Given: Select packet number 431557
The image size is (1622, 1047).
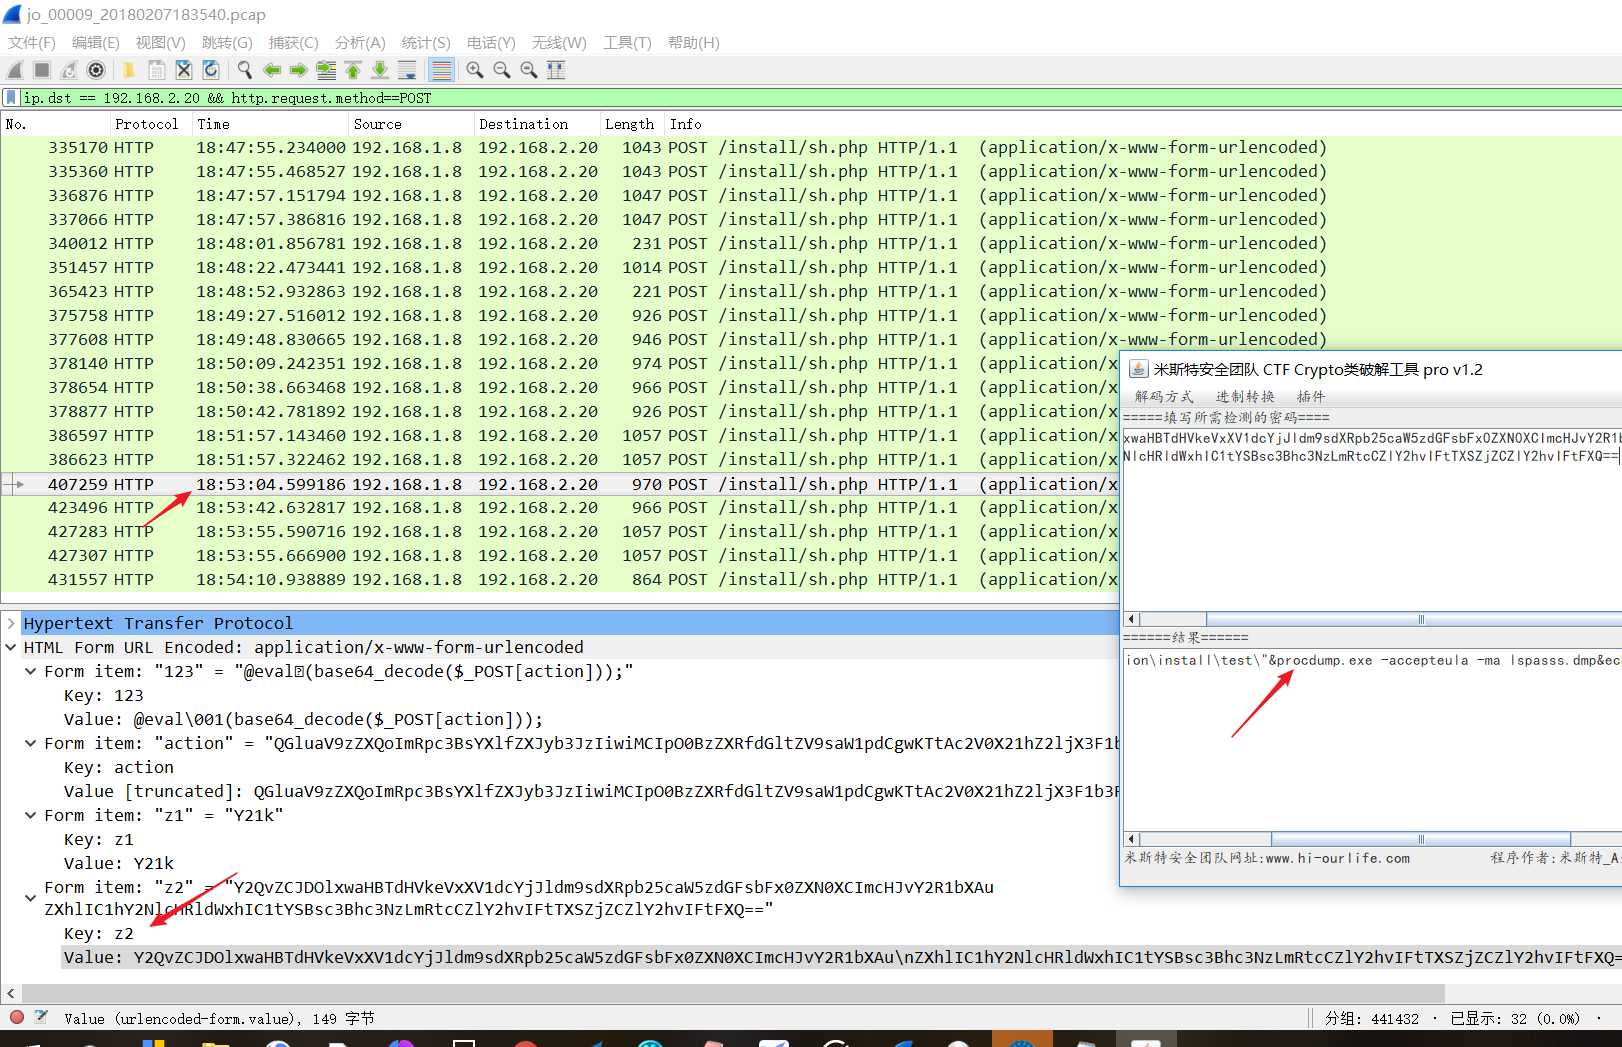Looking at the screenshot, I should [x=560, y=579].
